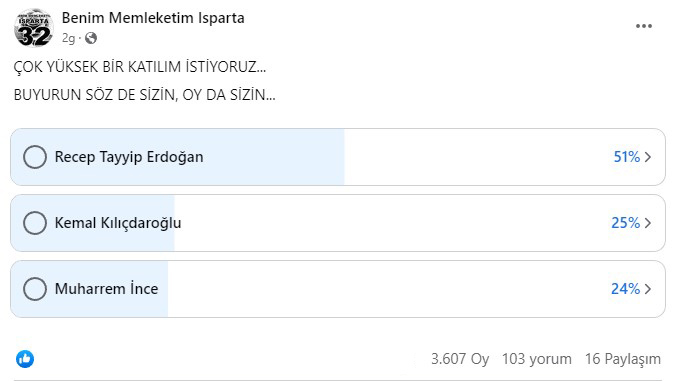Expand voters via chevron next to 25%
Screen dimensions: 675x381
pos(648,223)
